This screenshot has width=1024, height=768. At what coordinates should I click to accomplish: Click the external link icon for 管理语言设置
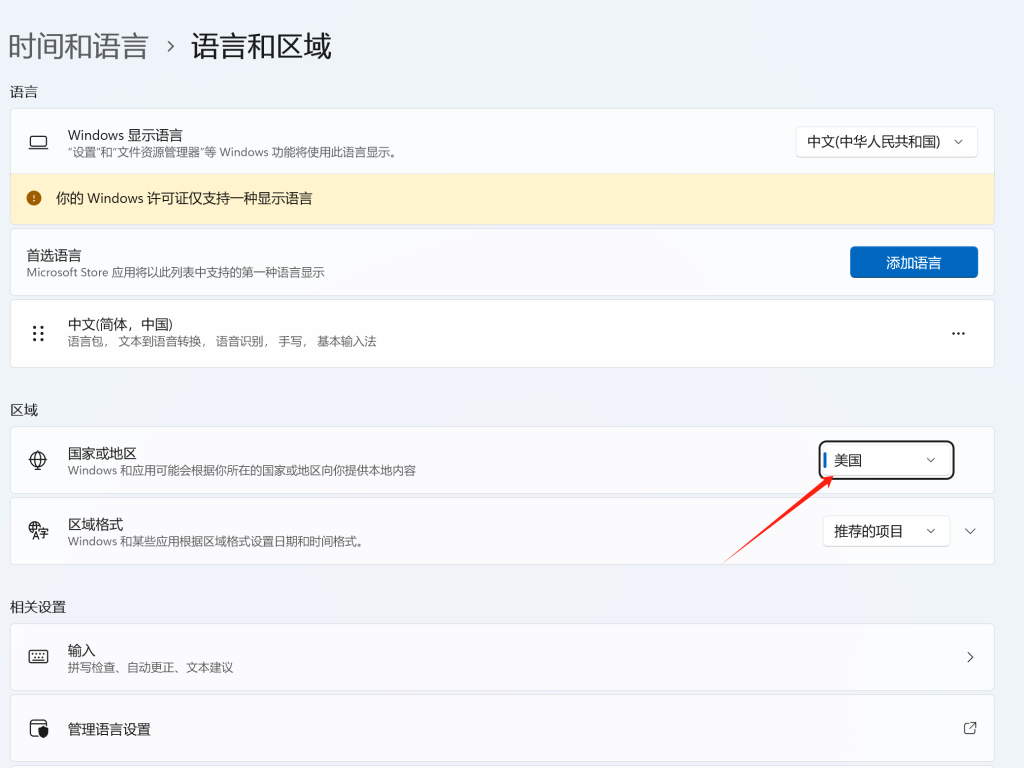(969, 729)
